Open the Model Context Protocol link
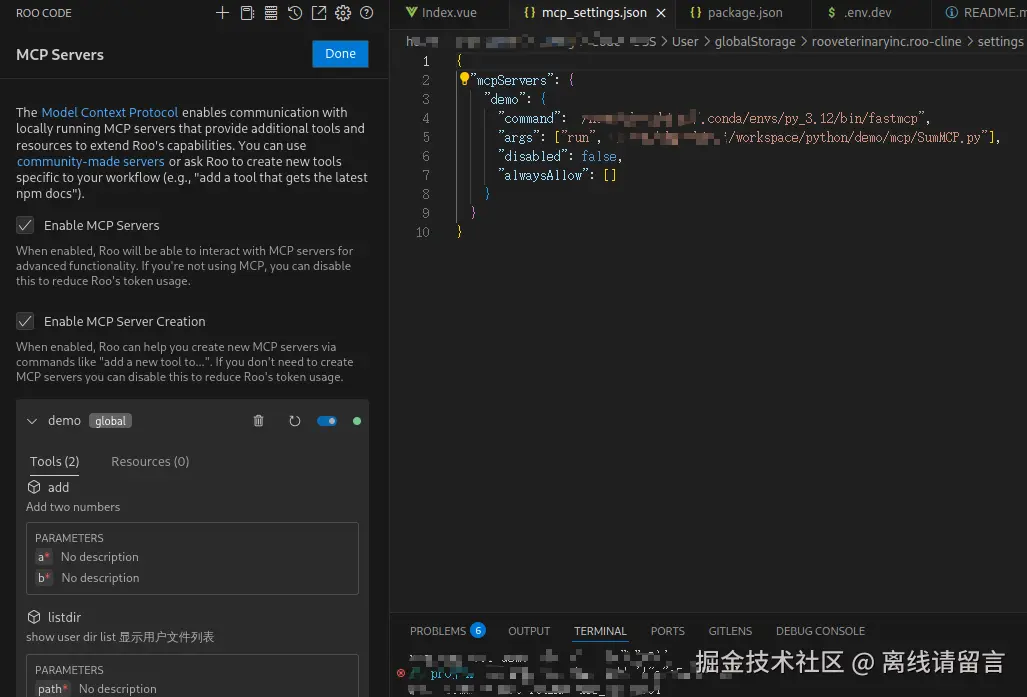Image resolution: width=1027 pixels, height=697 pixels. 109,112
